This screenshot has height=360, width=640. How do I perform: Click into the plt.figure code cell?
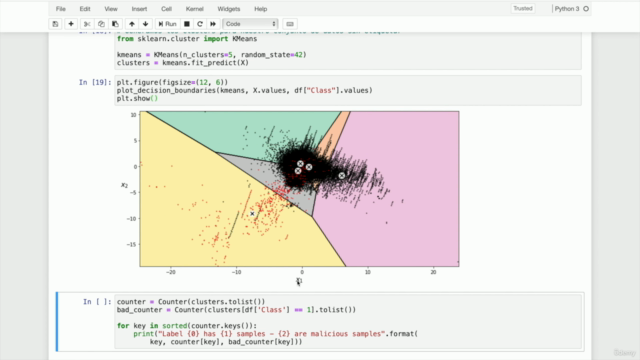[x=348, y=91]
